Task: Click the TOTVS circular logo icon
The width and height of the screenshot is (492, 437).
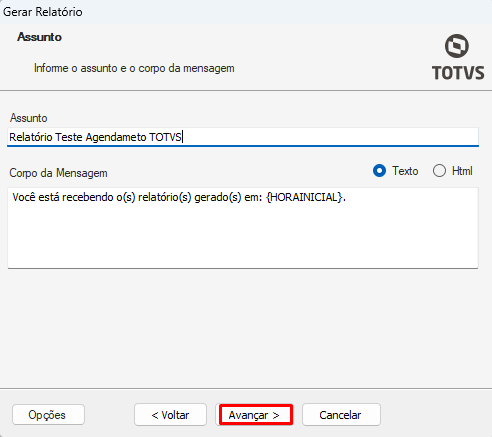Action: click(x=457, y=46)
